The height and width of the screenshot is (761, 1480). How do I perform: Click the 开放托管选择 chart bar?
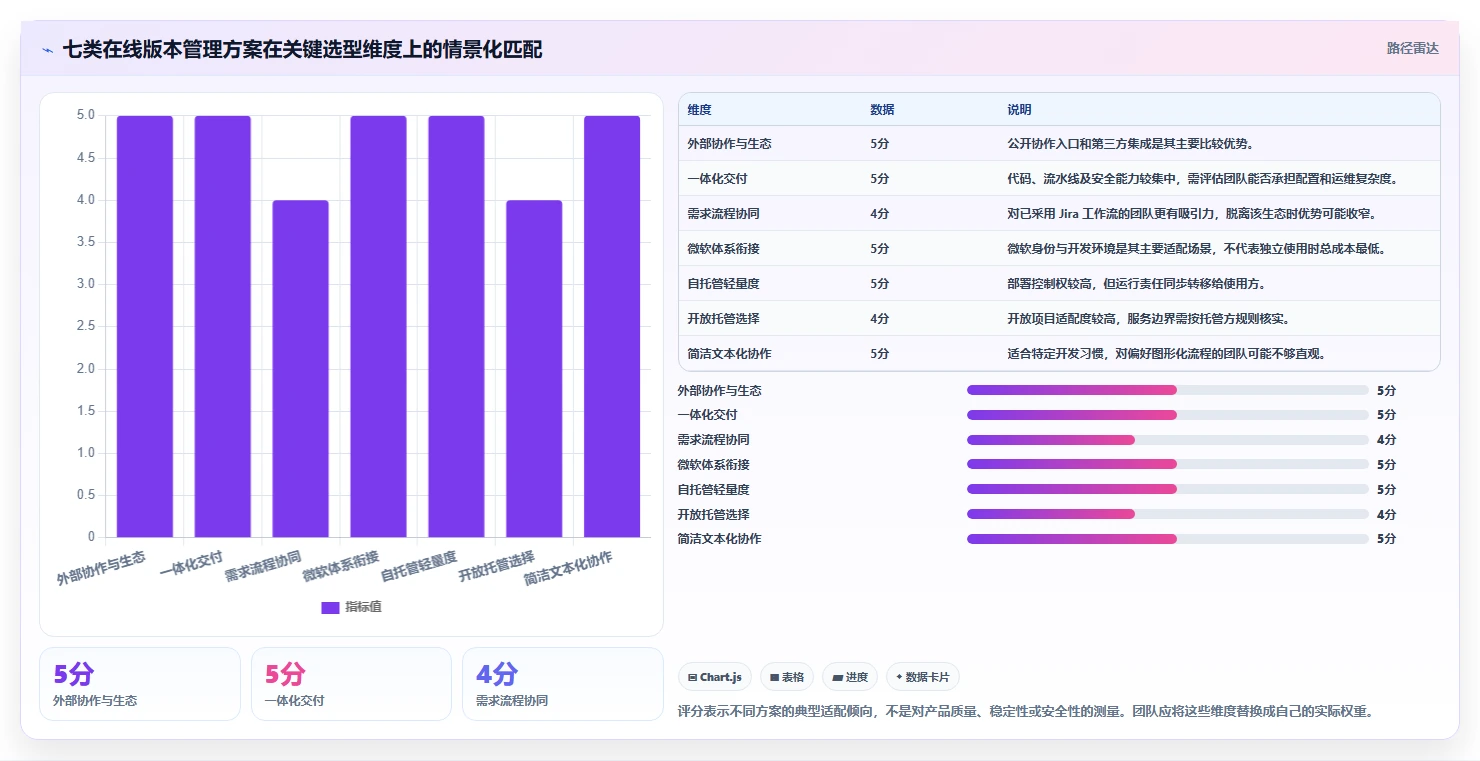pyautogui.click(x=534, y=369)
